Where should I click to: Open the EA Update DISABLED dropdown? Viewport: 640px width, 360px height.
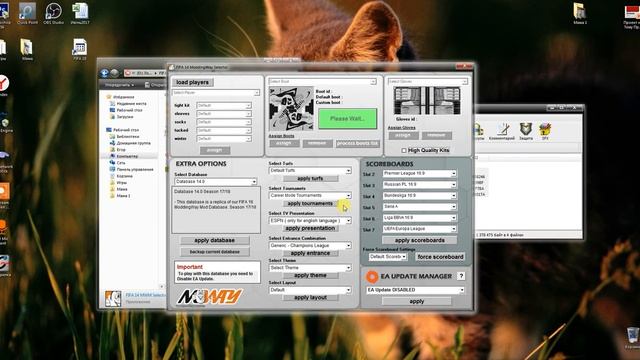(x=415, y=290)
